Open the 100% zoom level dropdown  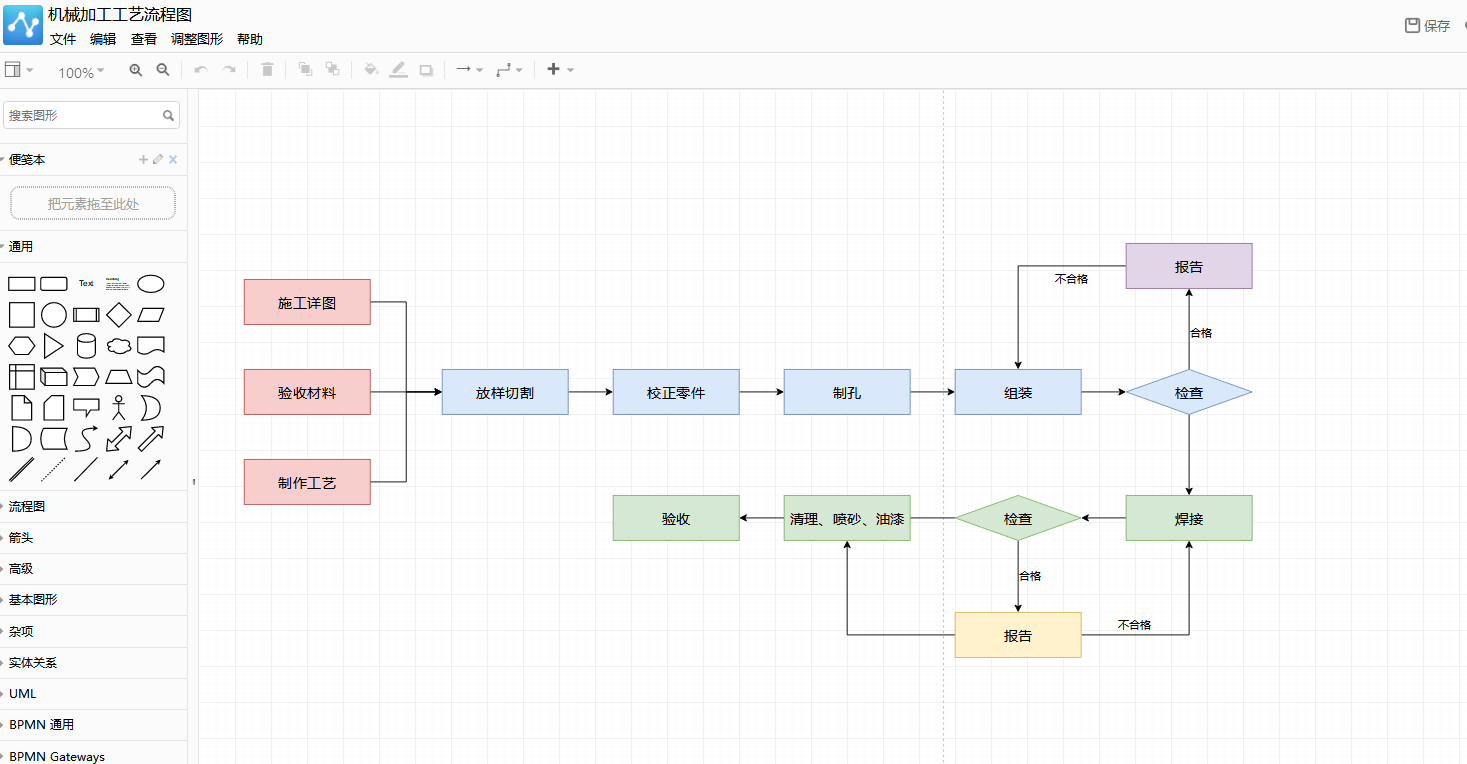(x=81, y=72)
